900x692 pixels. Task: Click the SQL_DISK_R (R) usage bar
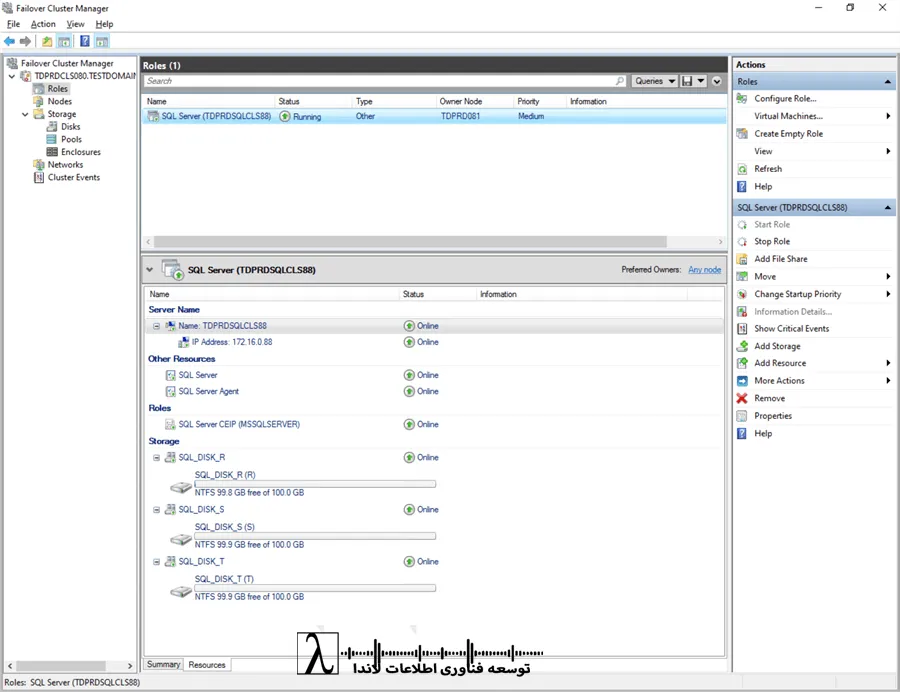click(x=315, y=484)
